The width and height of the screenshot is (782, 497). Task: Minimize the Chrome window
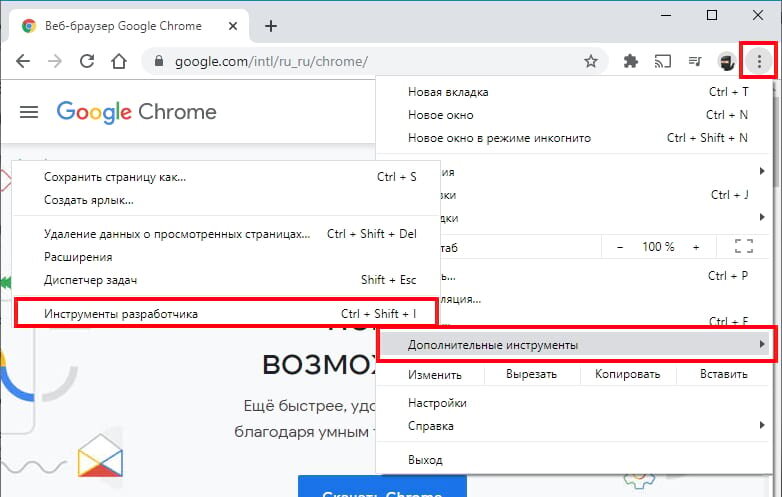[x=666, y=15]
